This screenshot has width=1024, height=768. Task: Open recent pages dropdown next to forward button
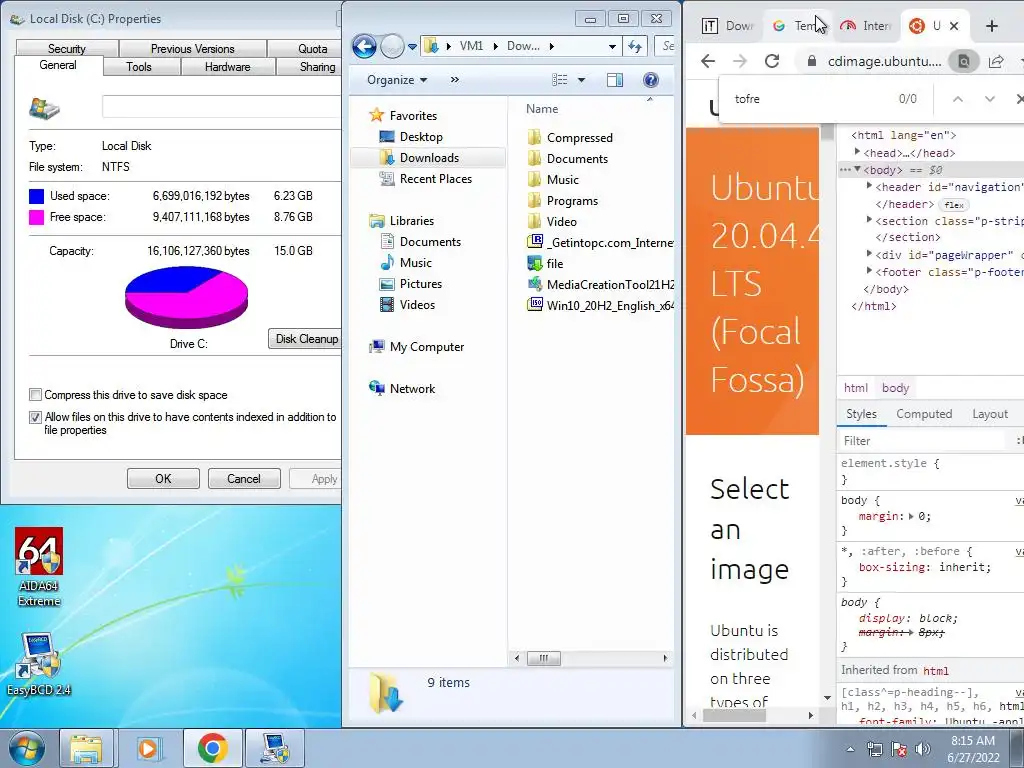(412, 47)
